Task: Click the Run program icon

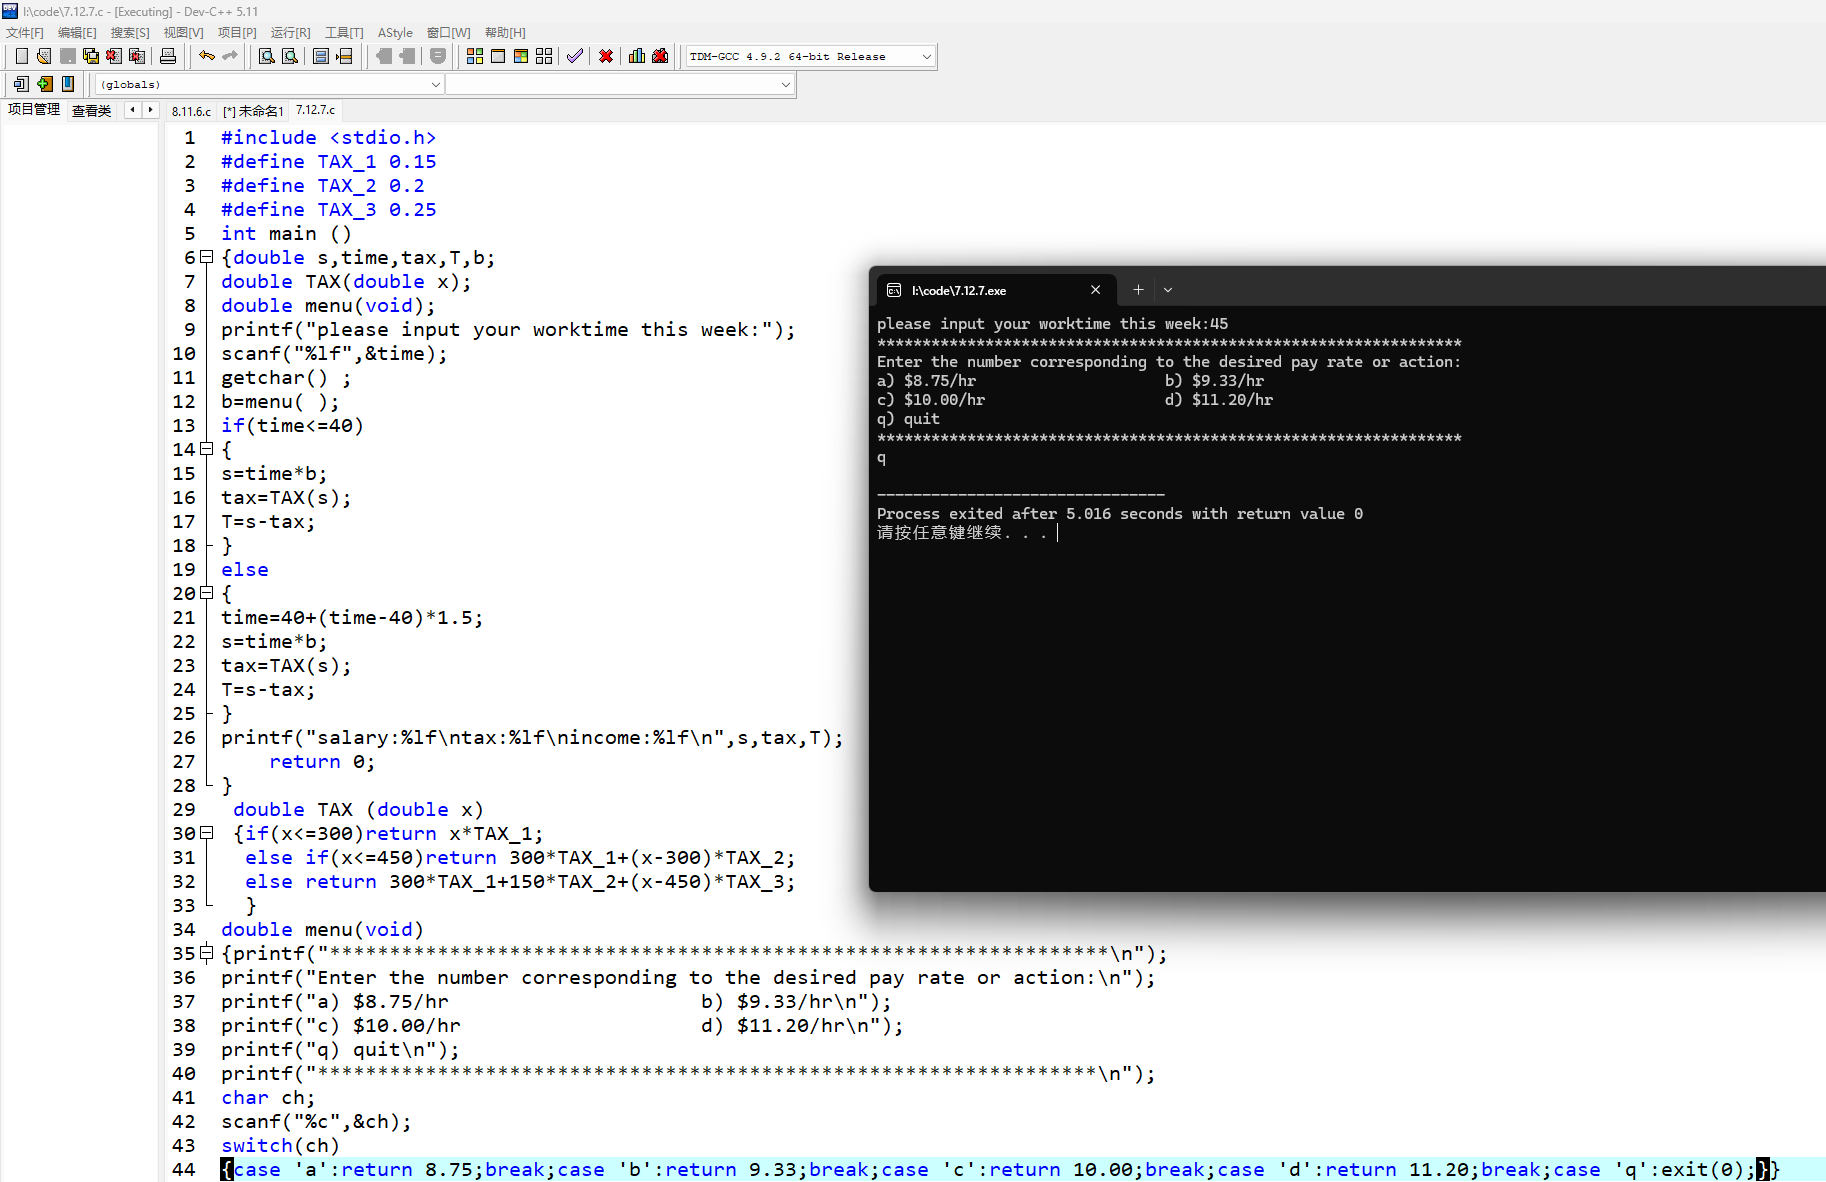Action: point(498,56)
